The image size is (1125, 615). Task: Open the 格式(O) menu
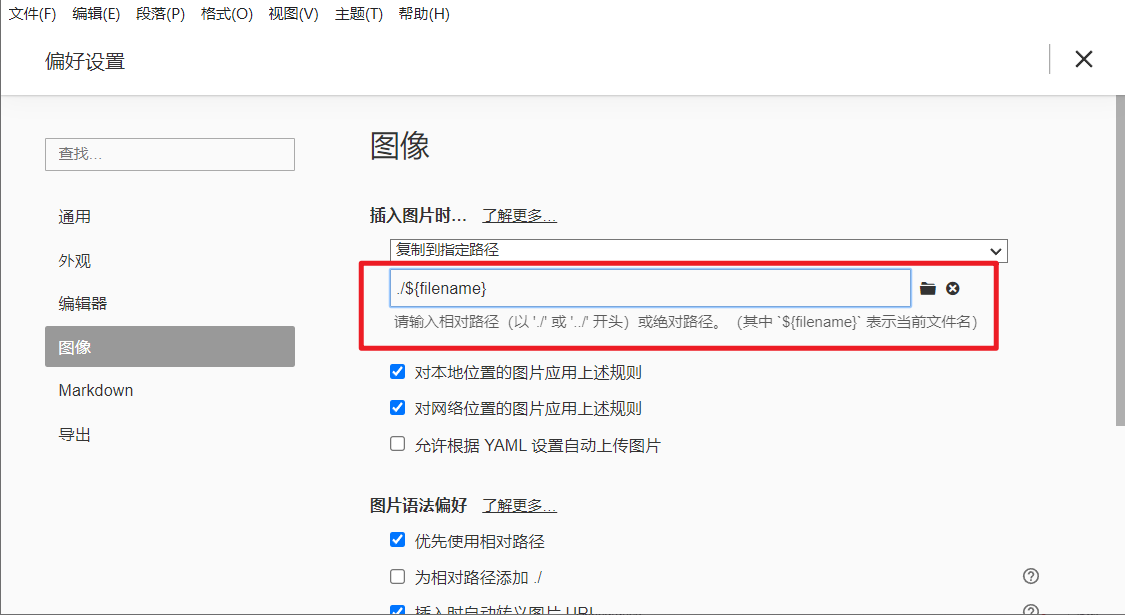coord(226,14)
